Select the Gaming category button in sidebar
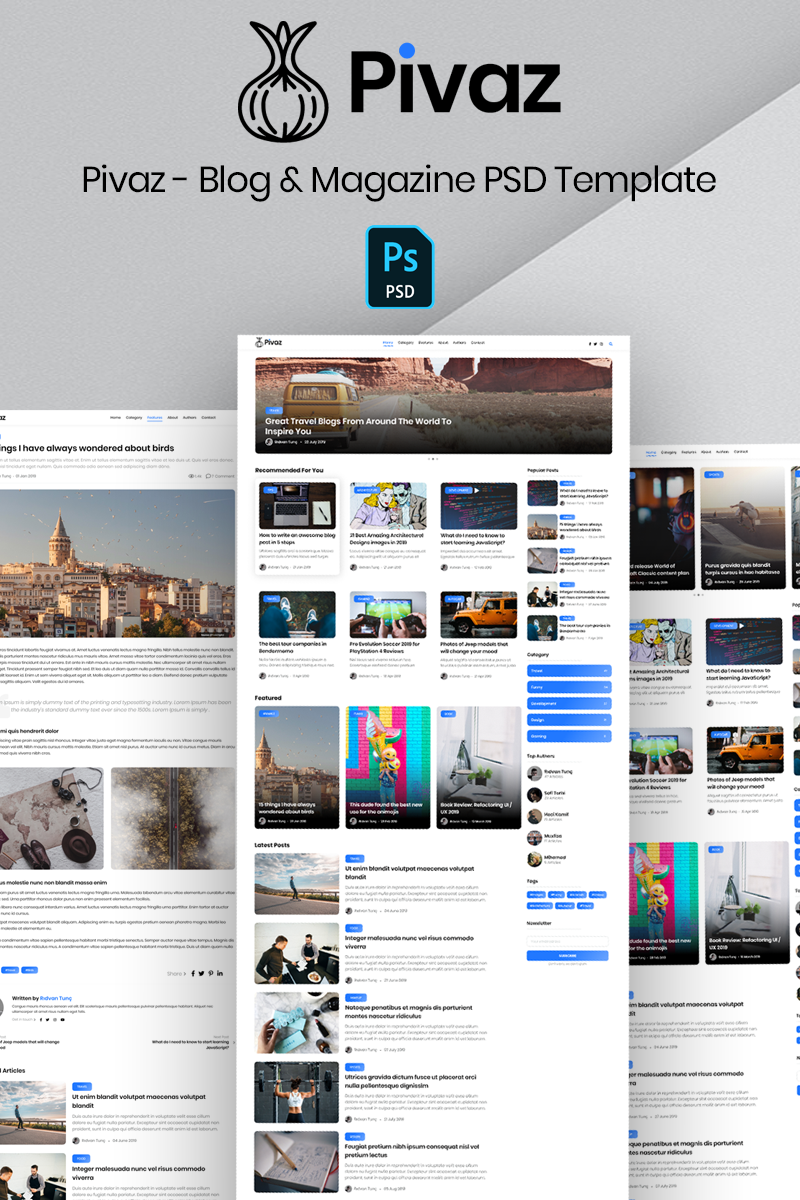This screenshot has height=1200, width=800. coord(568,735)
